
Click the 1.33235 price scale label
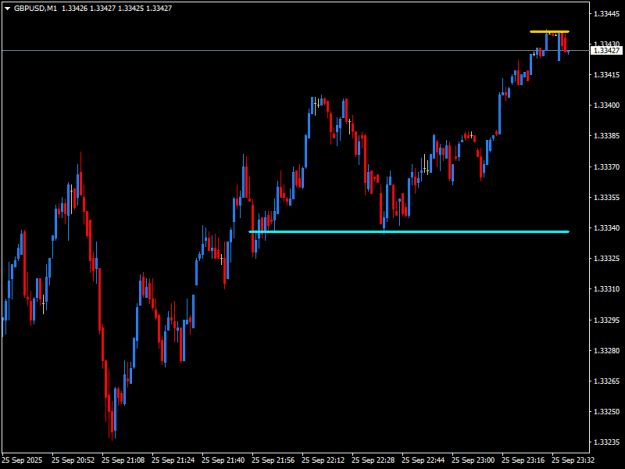coord(607,442)
